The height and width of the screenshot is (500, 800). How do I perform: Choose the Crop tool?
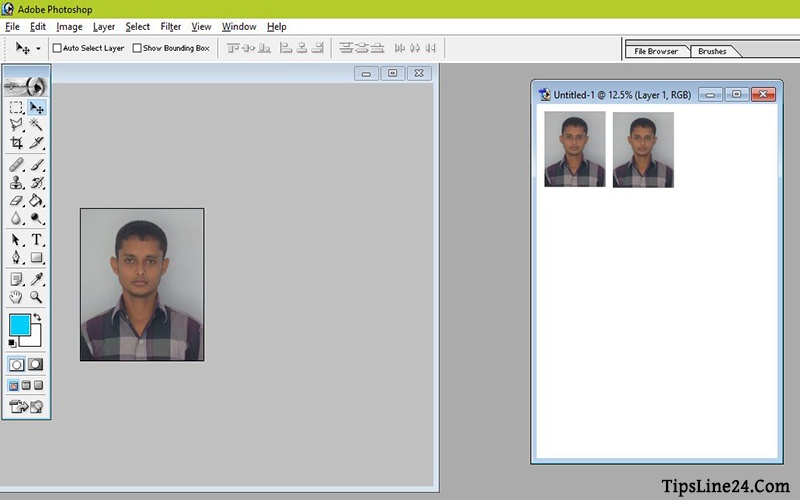click(x=16, y=143)
